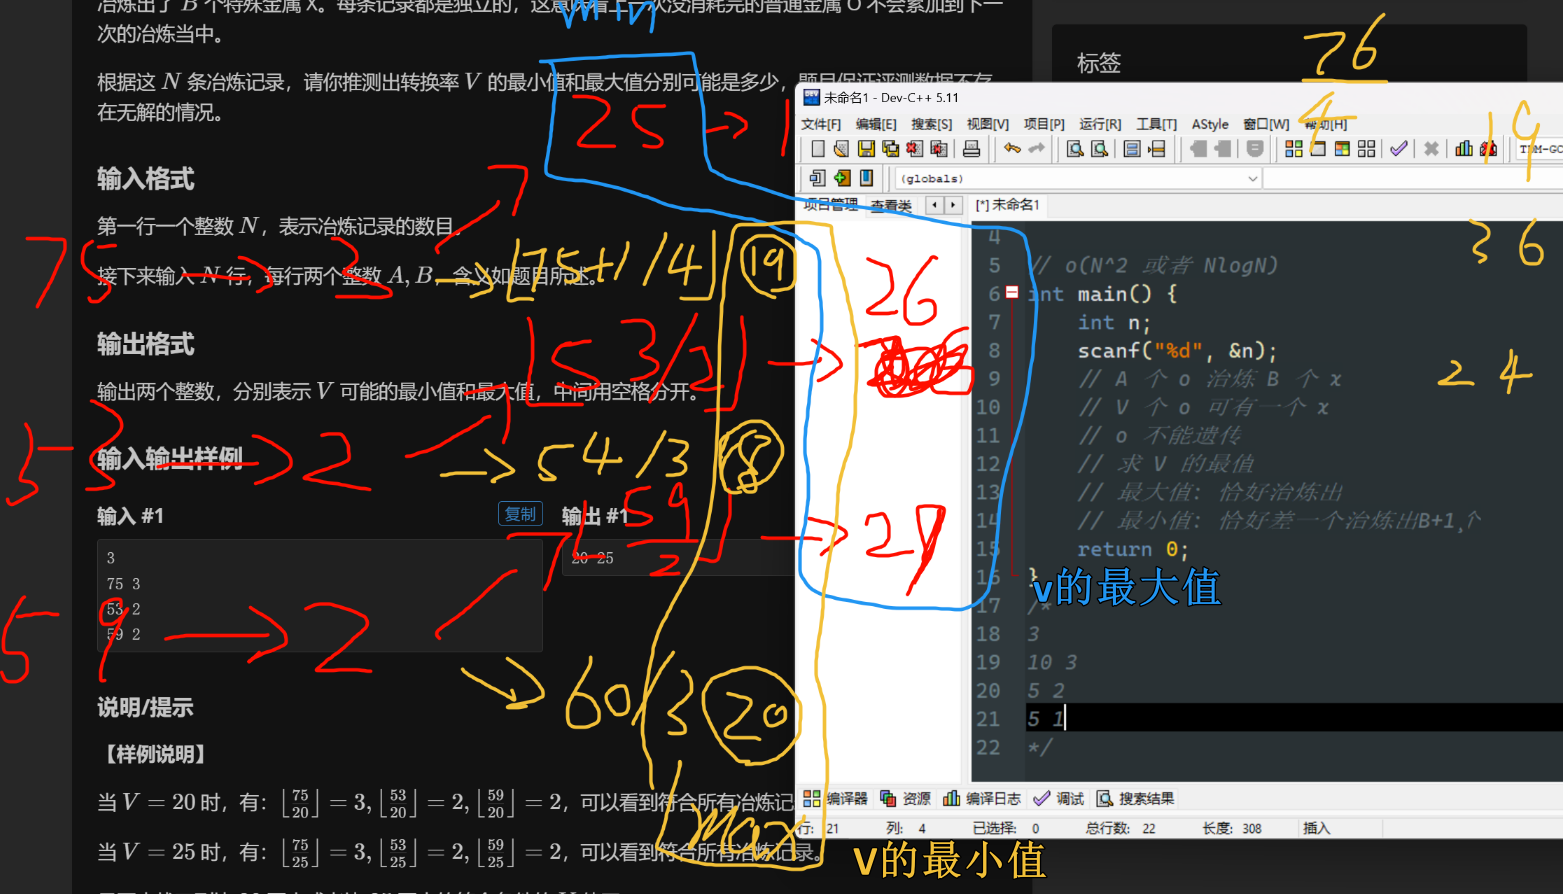Click the Compile and Run icon
Image resolution: width=1563 pixels, height=894 pixels.
[1342, 149]
